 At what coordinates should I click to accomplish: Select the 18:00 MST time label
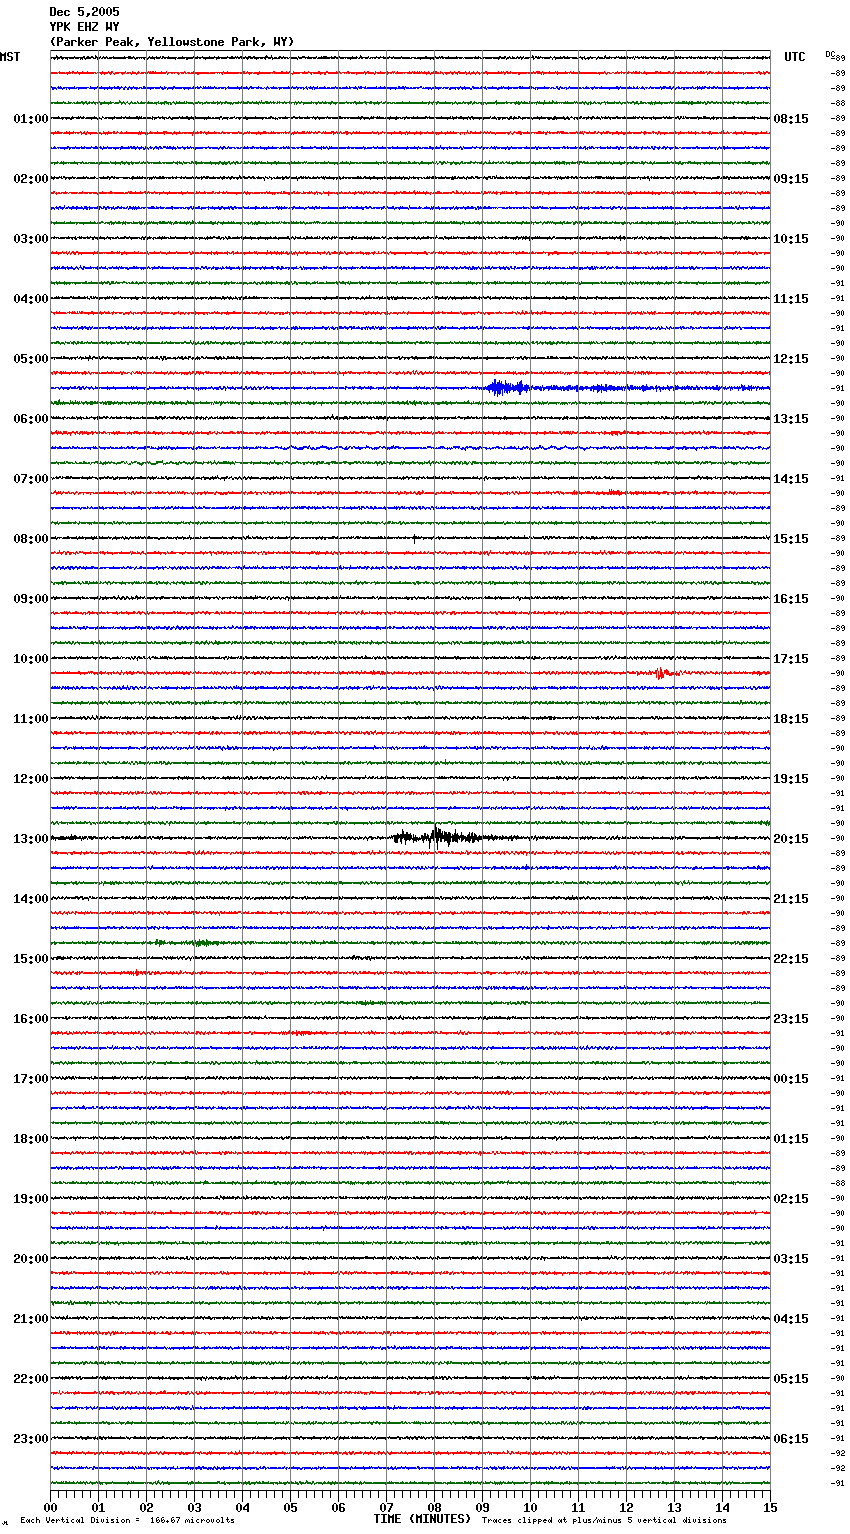(x=31, y=1139)
